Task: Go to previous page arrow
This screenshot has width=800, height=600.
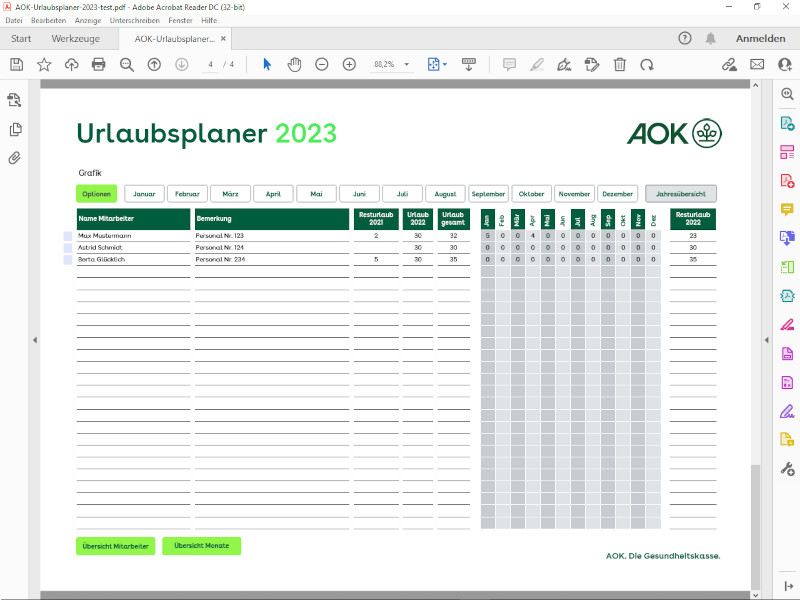Action: point(154,64)
